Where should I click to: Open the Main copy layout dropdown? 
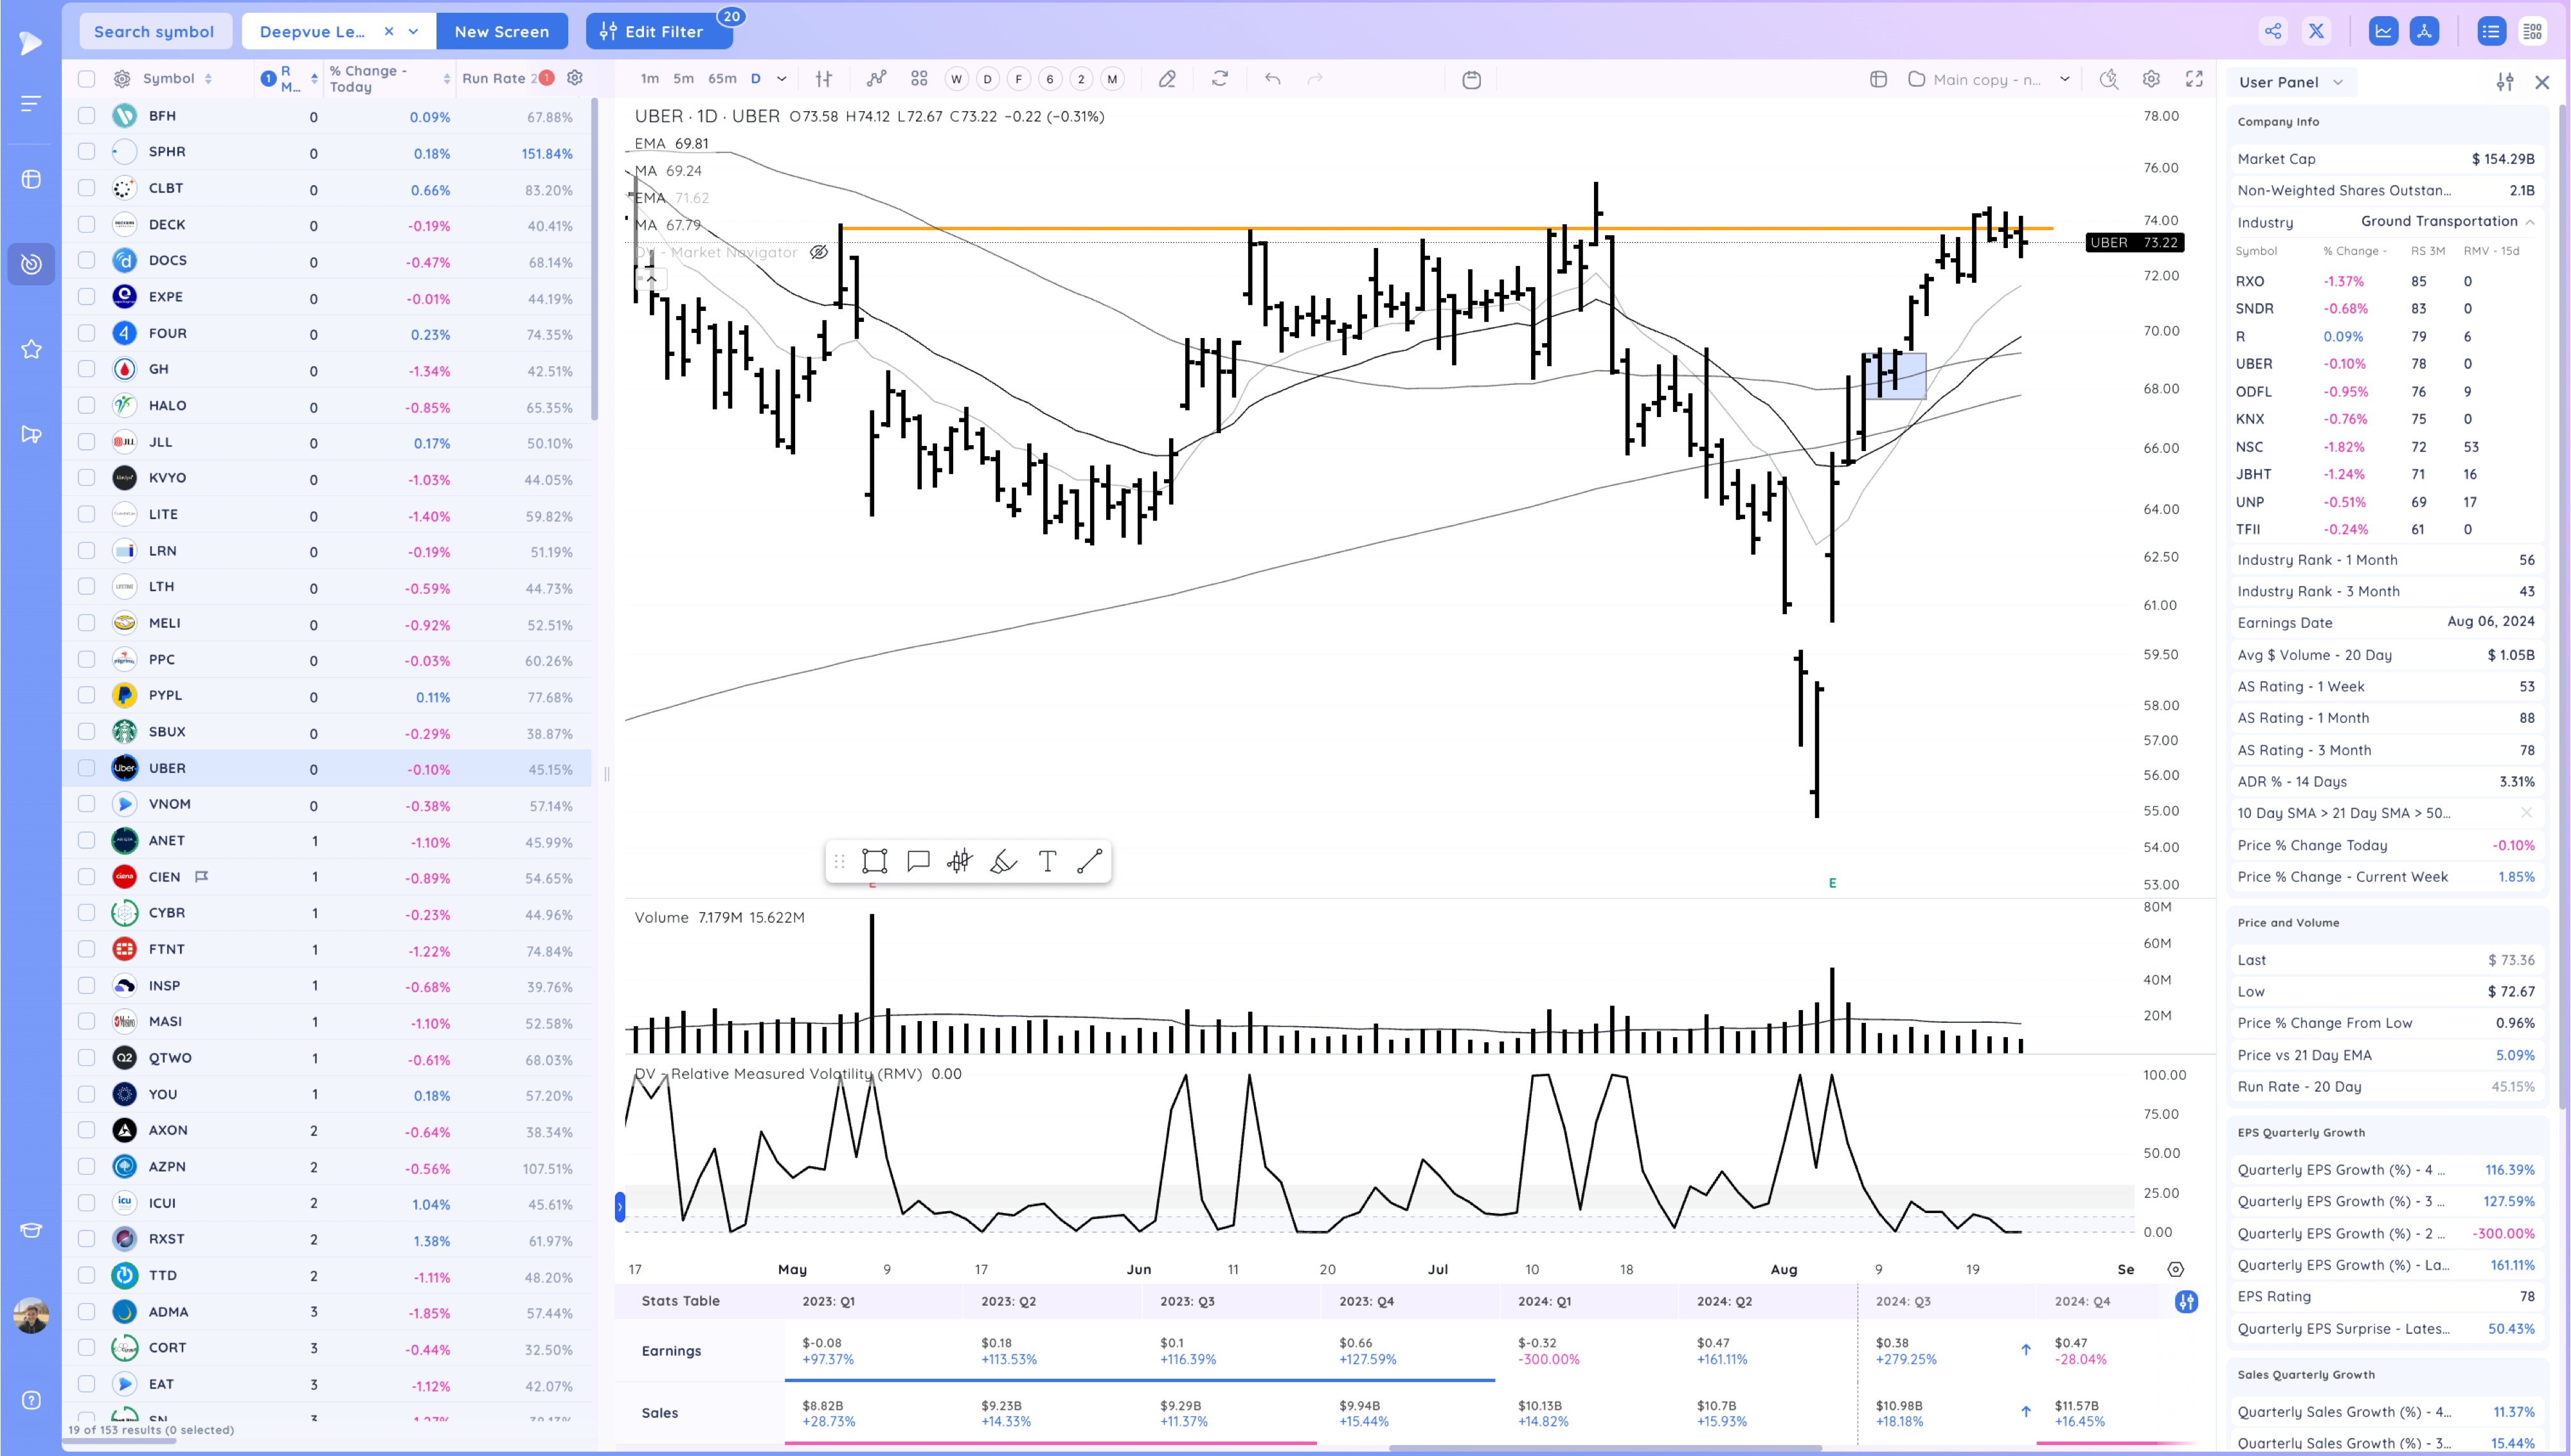2064,79
